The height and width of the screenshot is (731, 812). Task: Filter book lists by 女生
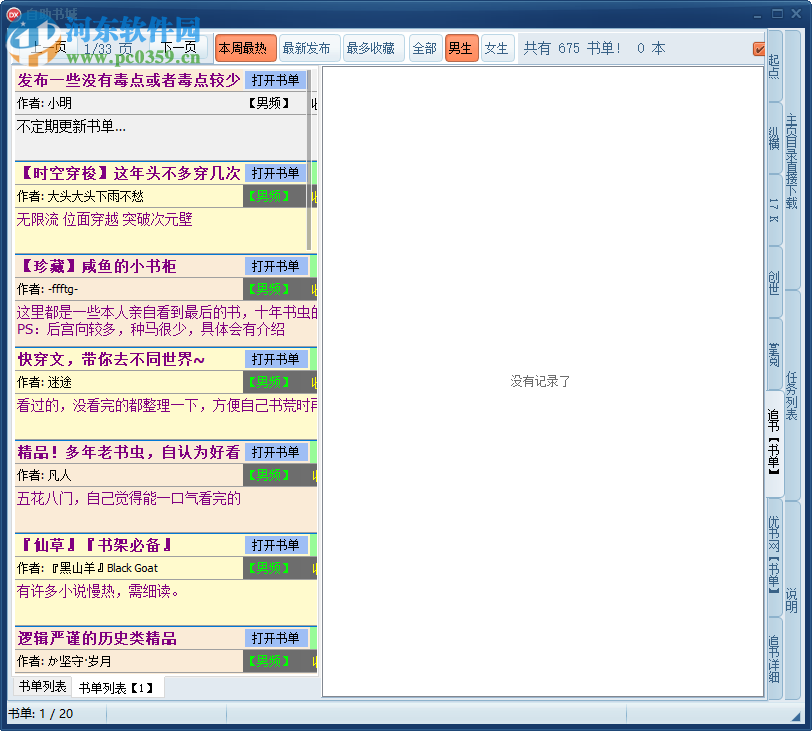coord(497,48)
